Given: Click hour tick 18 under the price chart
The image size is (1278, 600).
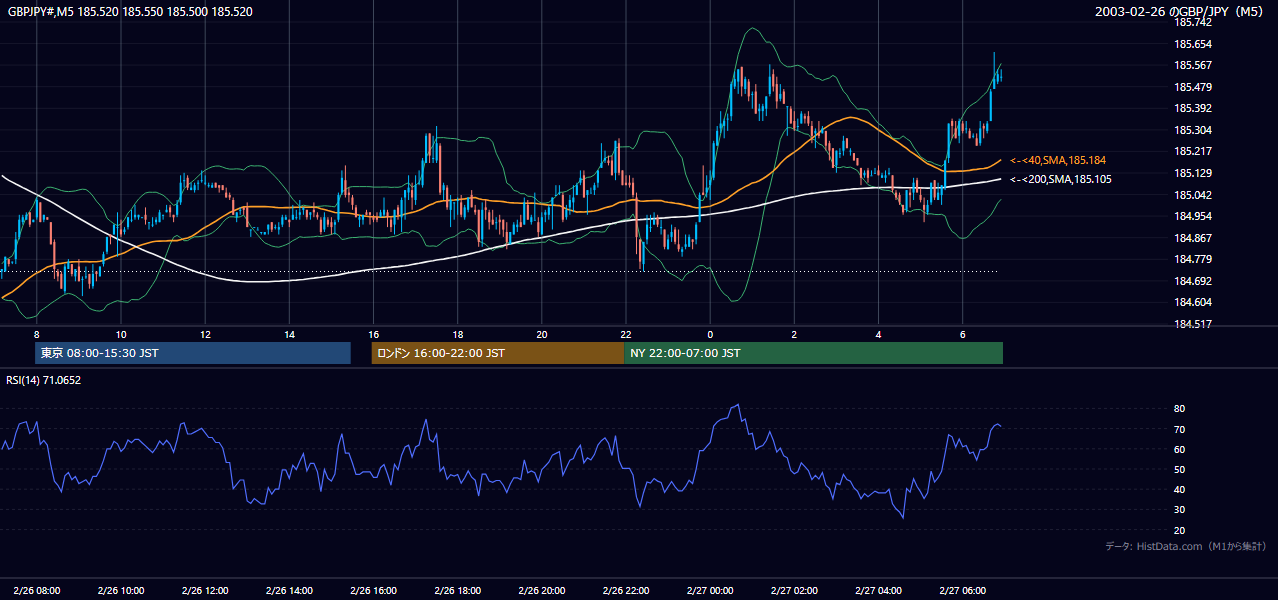Looking at the screenshot, I should (457, 334).
